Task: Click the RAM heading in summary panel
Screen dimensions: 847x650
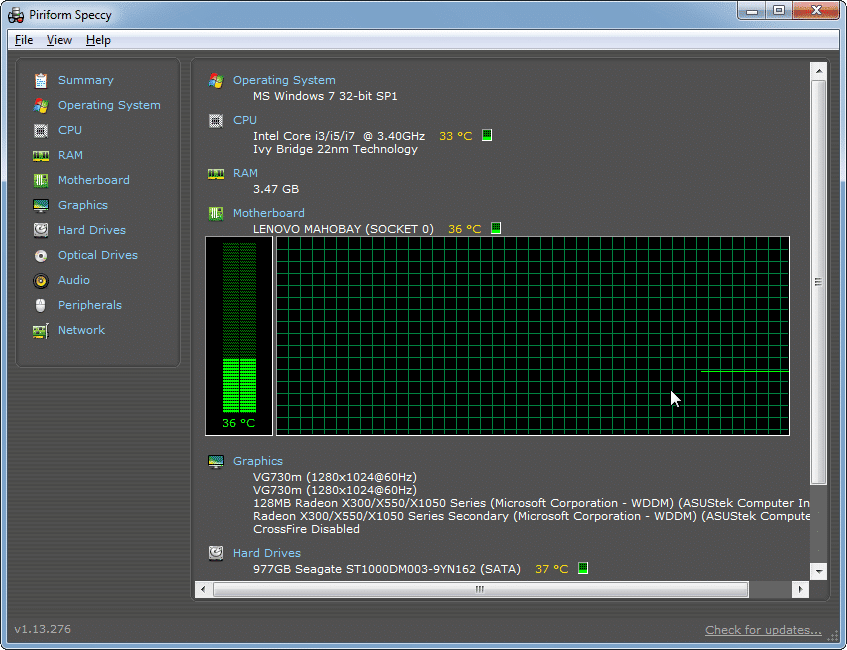Action: [245, 173]
